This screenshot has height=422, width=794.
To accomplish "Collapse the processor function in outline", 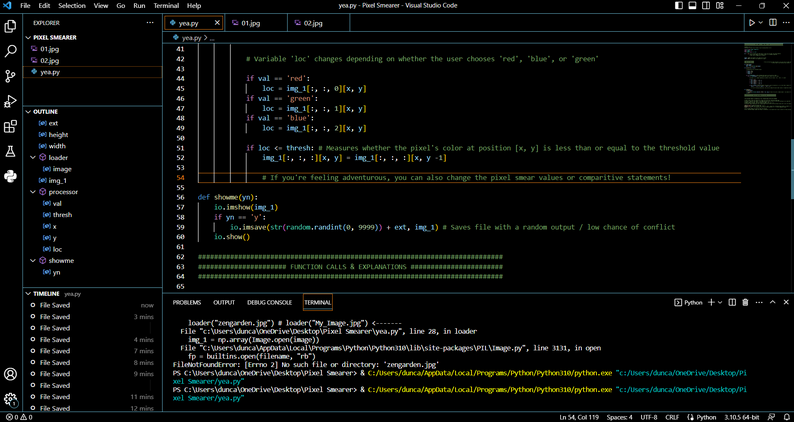I will (33, 192).
